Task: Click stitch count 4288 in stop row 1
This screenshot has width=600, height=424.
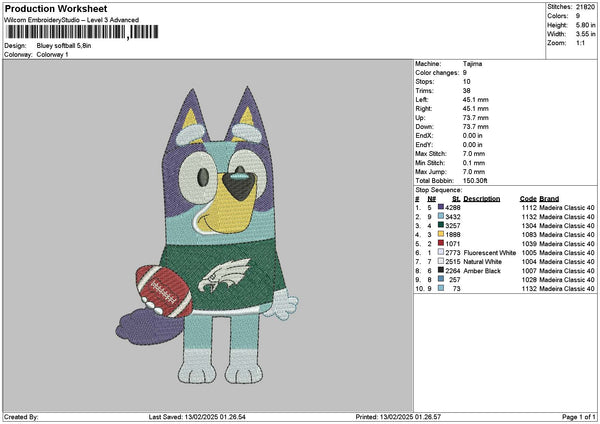Action: pyautogui.click(x=453, y=207)
